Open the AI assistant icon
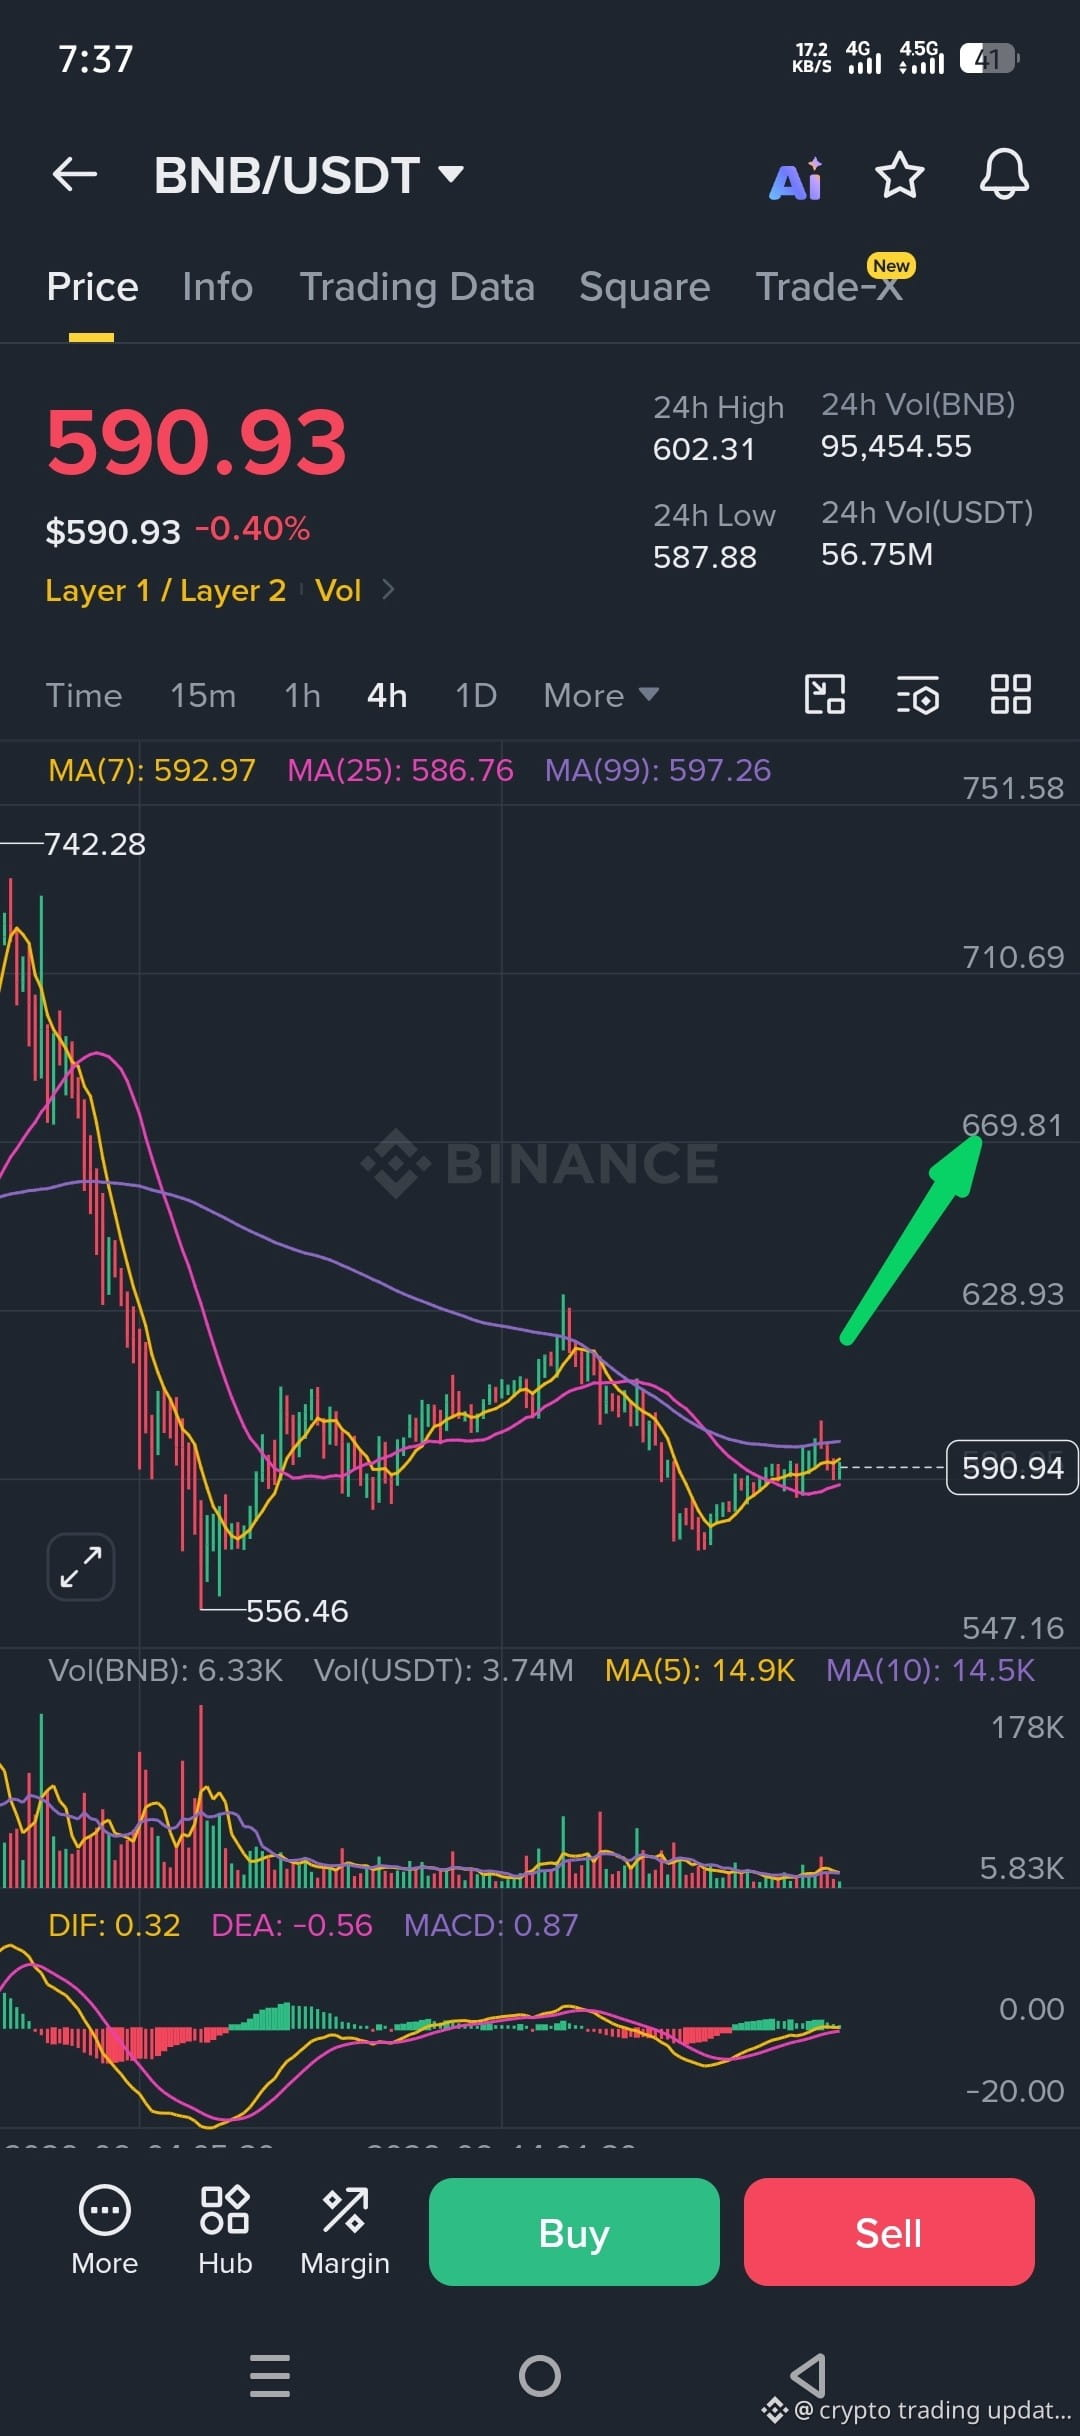The image size is (1080, 2436). [x=796, y=179]
